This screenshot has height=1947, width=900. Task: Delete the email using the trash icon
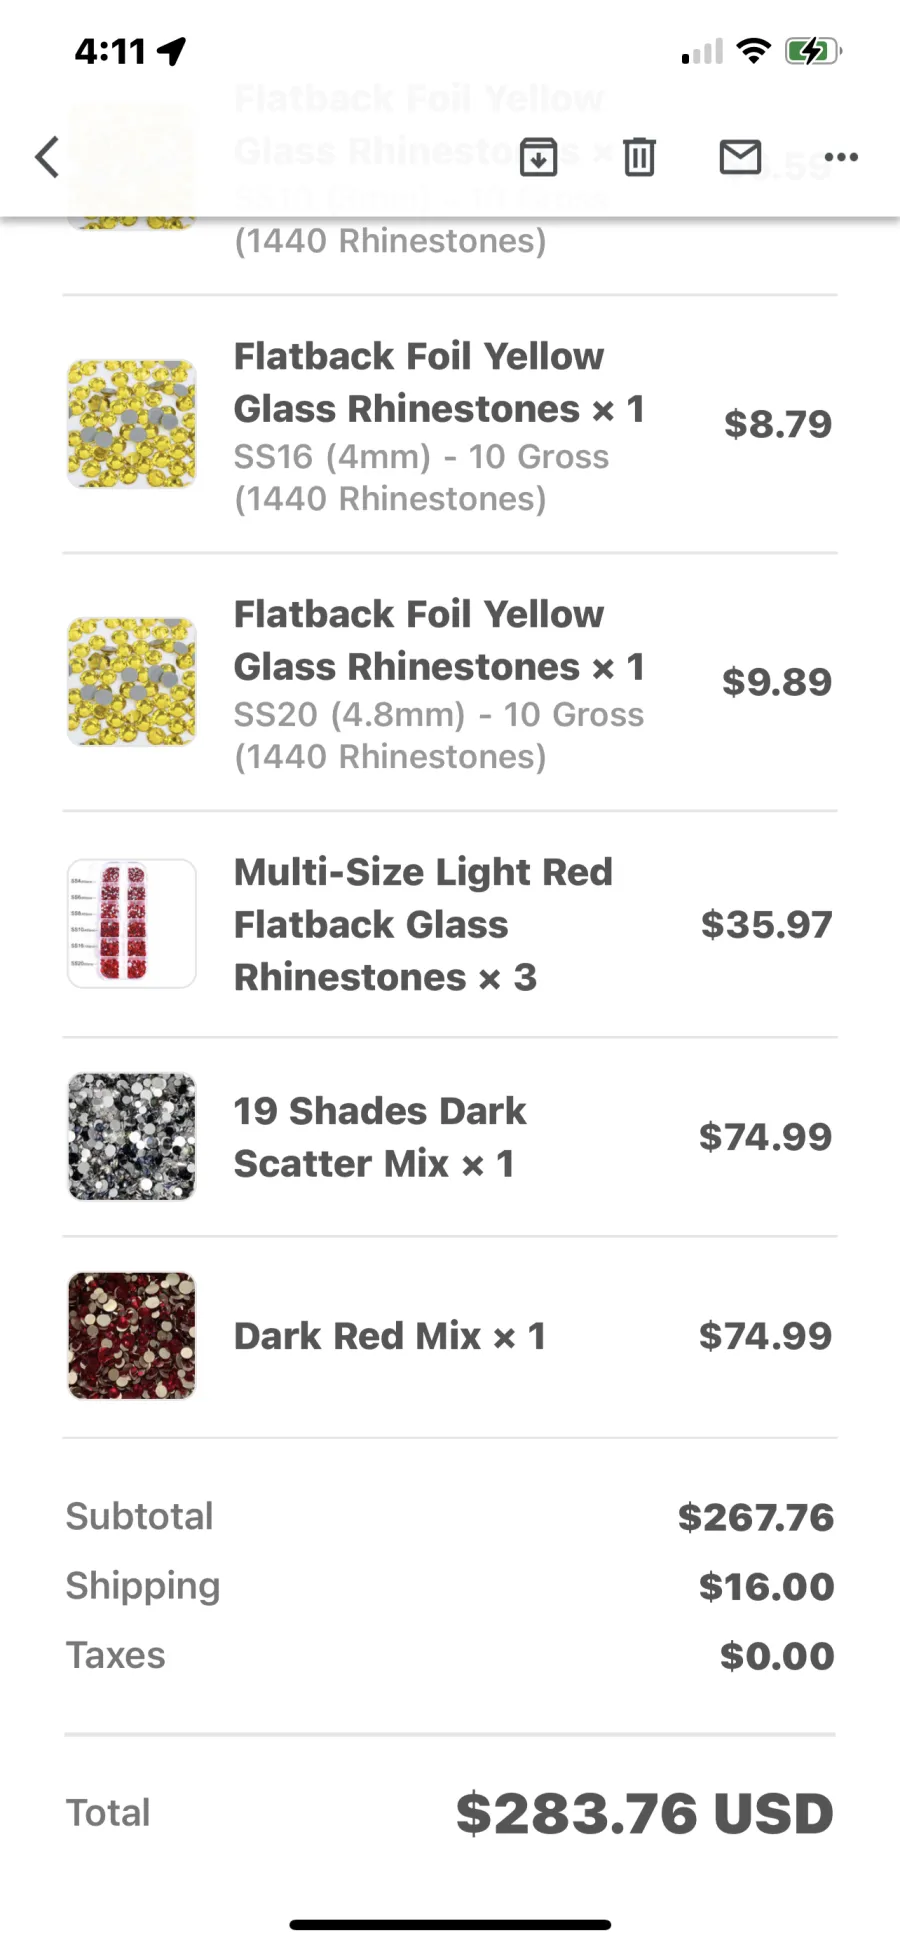click(639, 157)
